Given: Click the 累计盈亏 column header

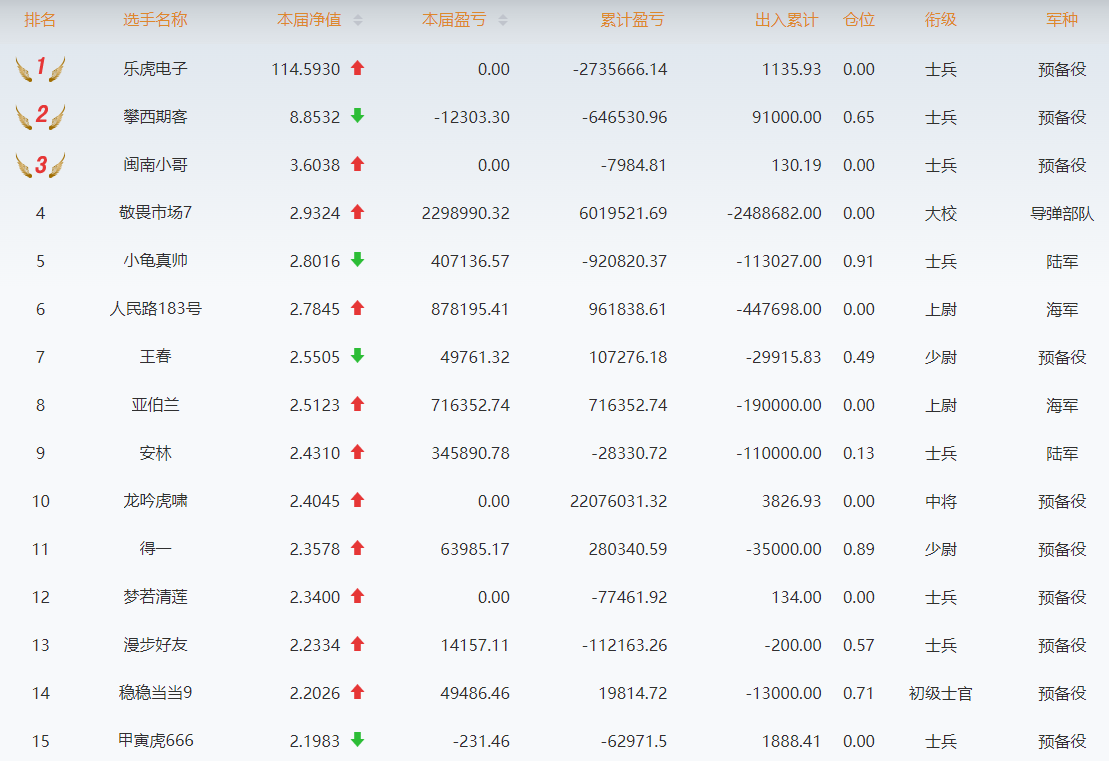Looking at the screenshot, I should click(632, 20).
